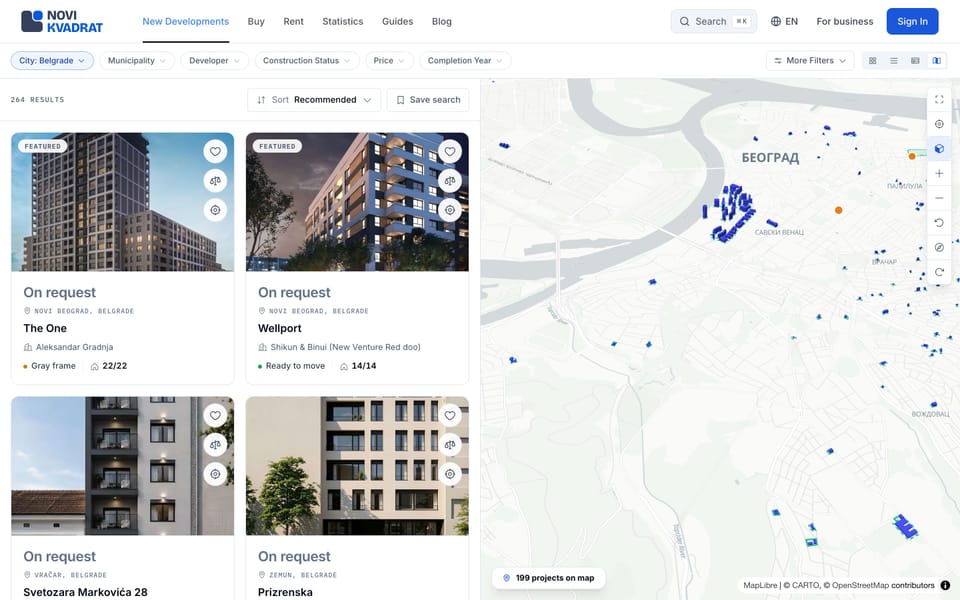Click the Save search button
The height and width of the screenshot is (600, 960).
tap(428, 100)
